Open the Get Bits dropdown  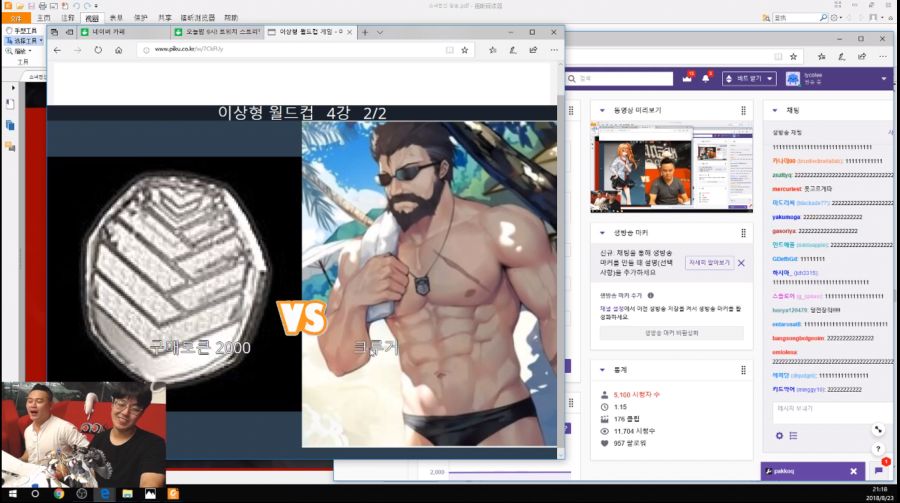(749, 79)
